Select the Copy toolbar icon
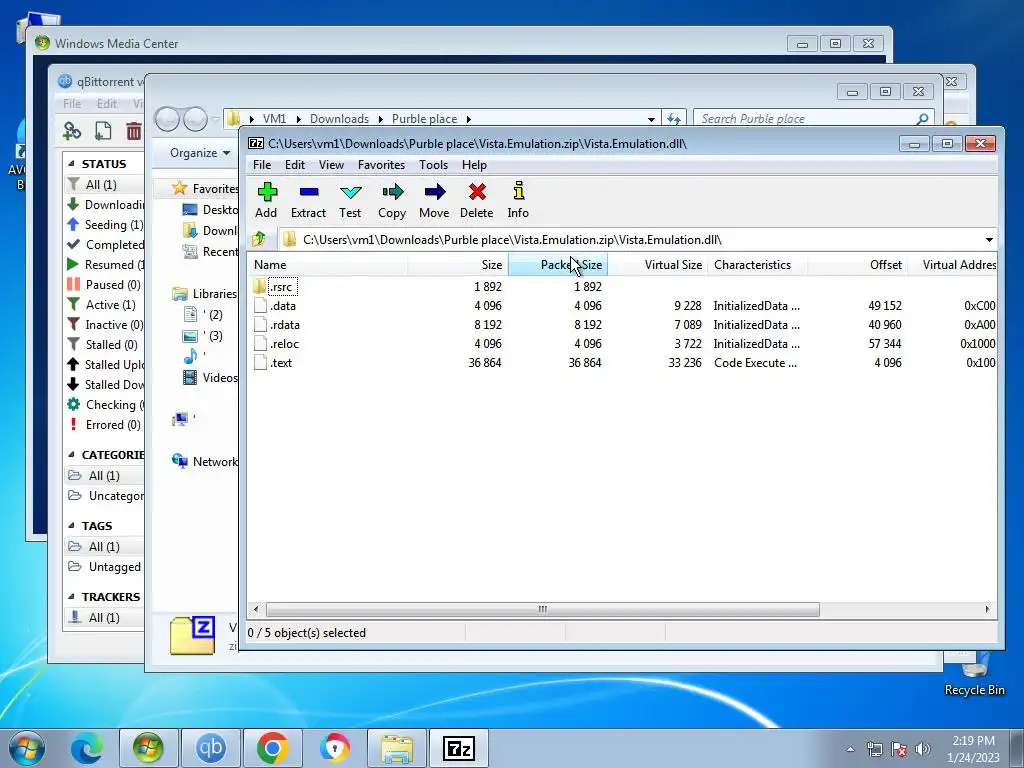This screenshot has height=768, width=1024. 392,192
